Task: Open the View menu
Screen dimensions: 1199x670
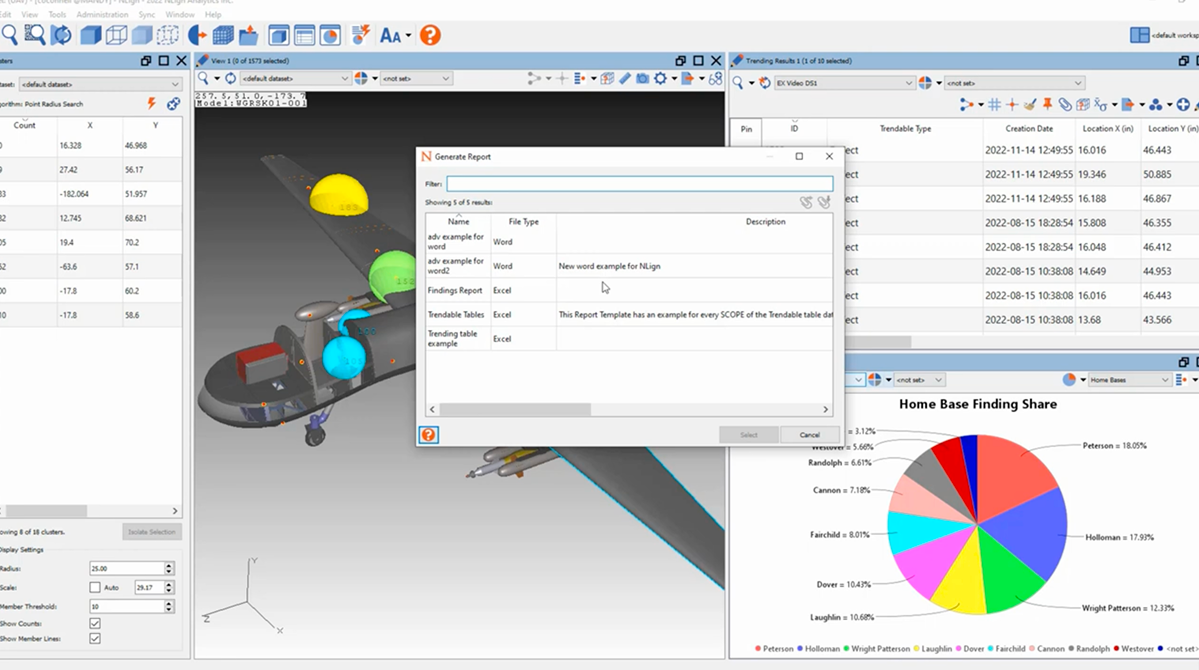Action: 30,15
